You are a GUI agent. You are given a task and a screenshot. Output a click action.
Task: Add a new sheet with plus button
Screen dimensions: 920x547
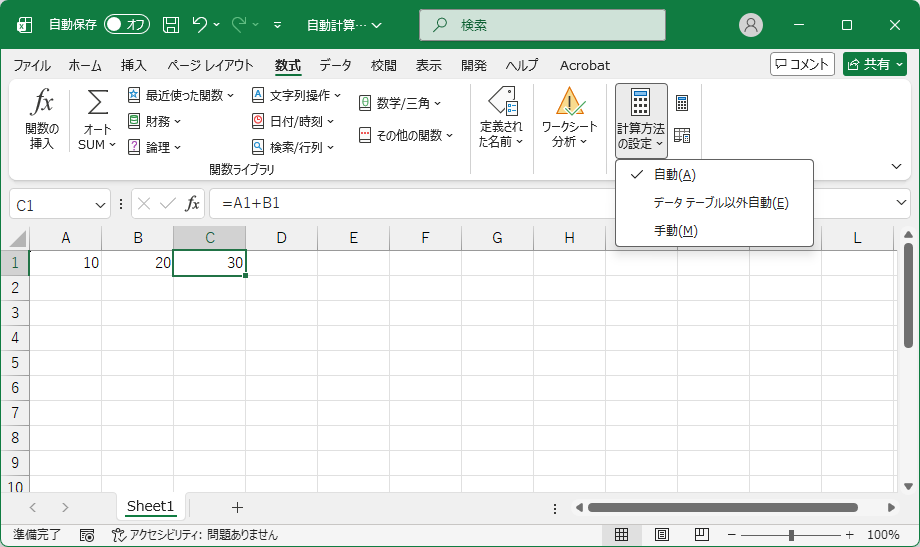(237, 507)
